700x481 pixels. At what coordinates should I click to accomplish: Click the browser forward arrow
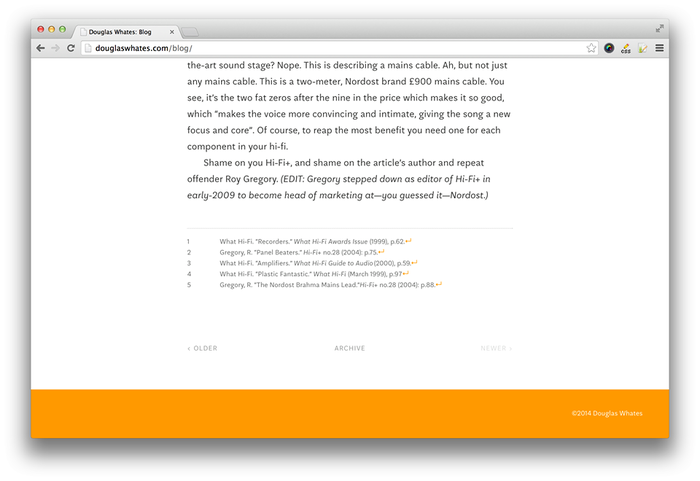(55, 48)
